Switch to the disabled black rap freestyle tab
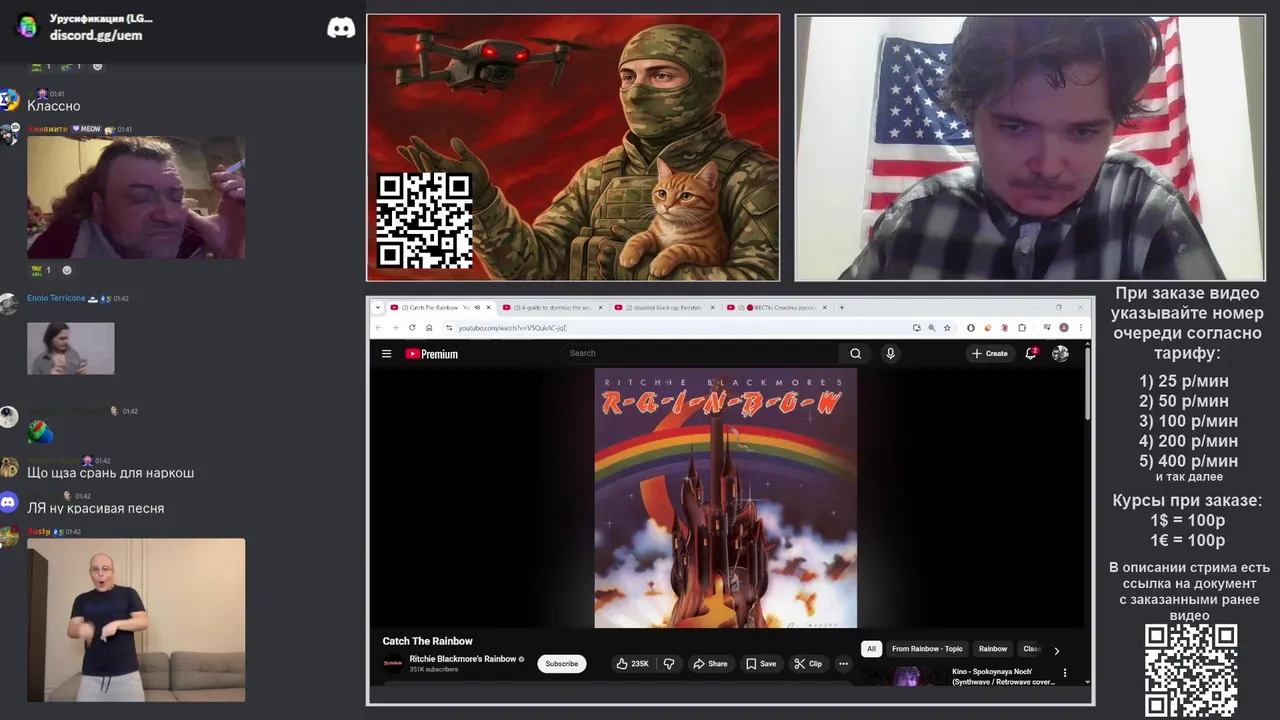Image resolution: width=1280 pixels, height=720 pixels. (664, 307)
